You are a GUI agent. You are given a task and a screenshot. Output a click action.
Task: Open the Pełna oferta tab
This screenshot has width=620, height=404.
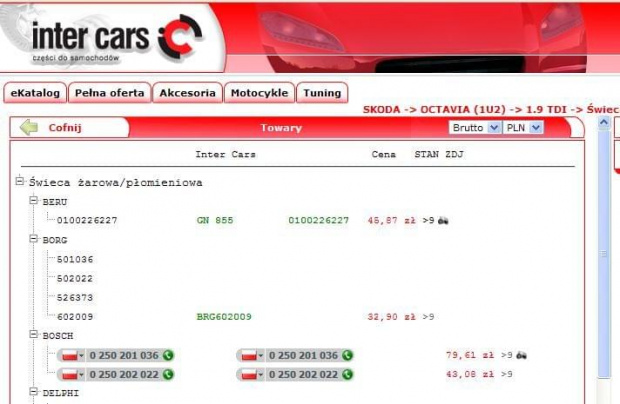110,93
